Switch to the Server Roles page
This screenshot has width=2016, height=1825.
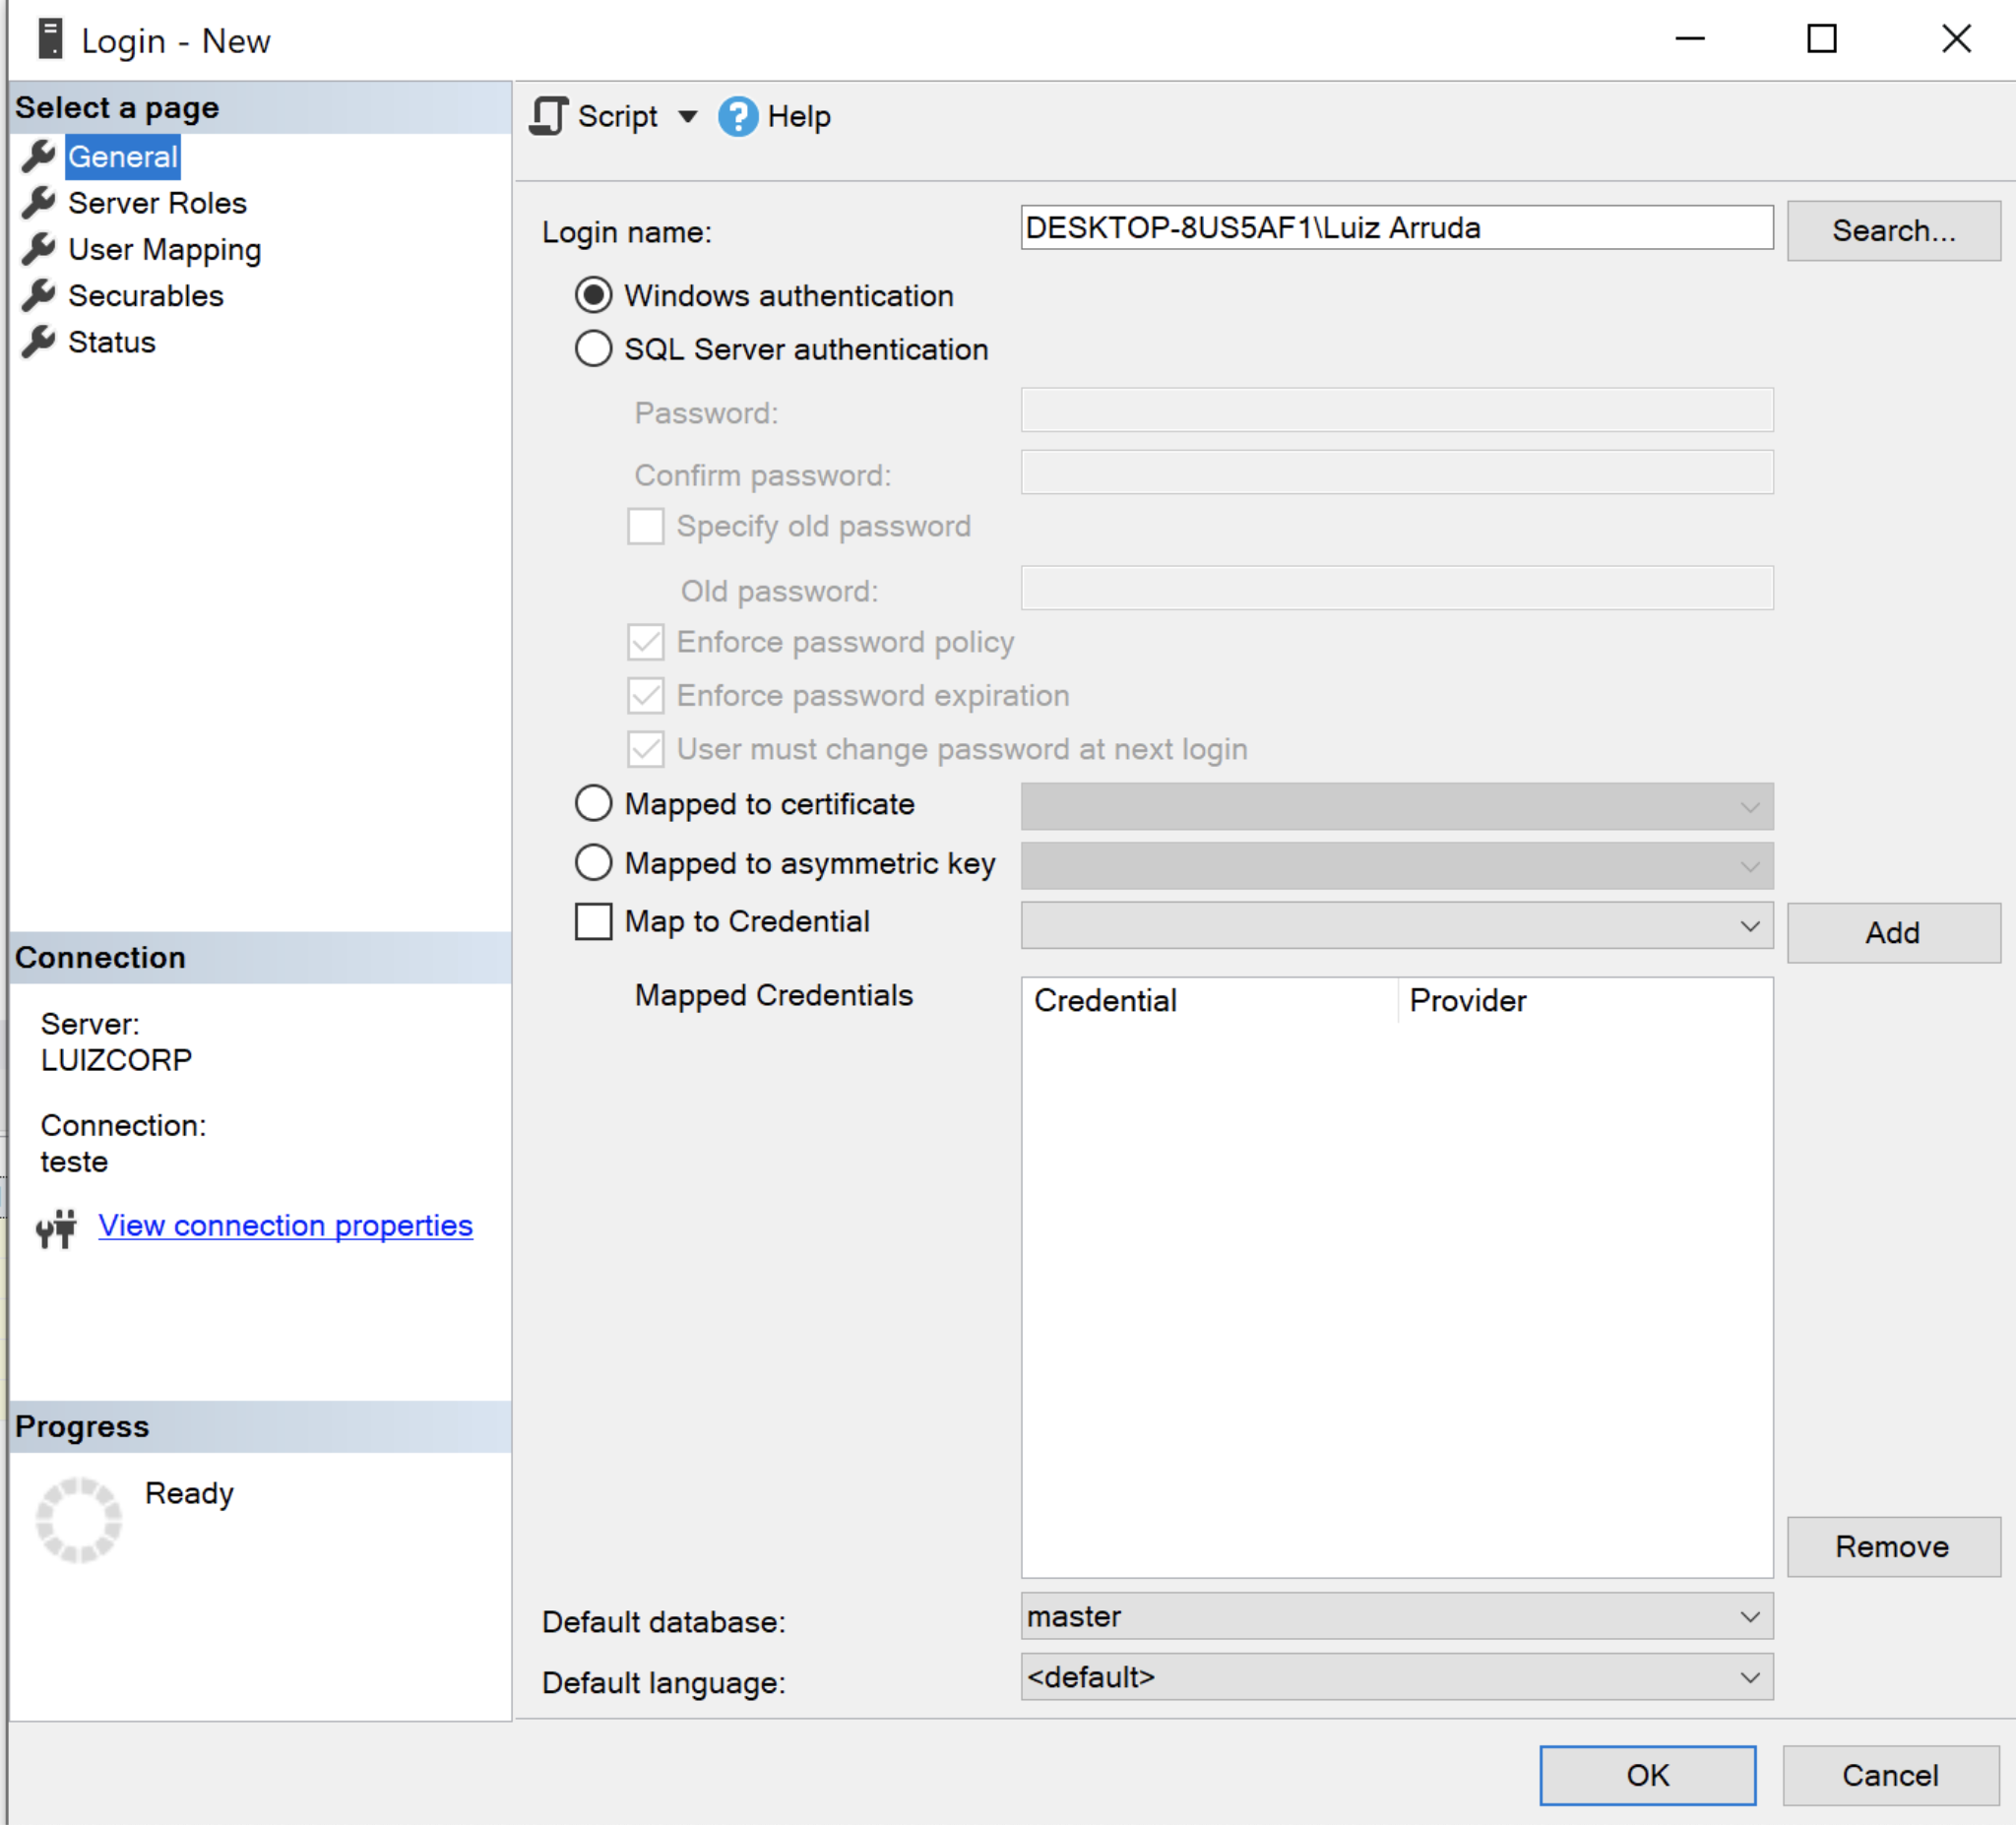click(157, 203)
